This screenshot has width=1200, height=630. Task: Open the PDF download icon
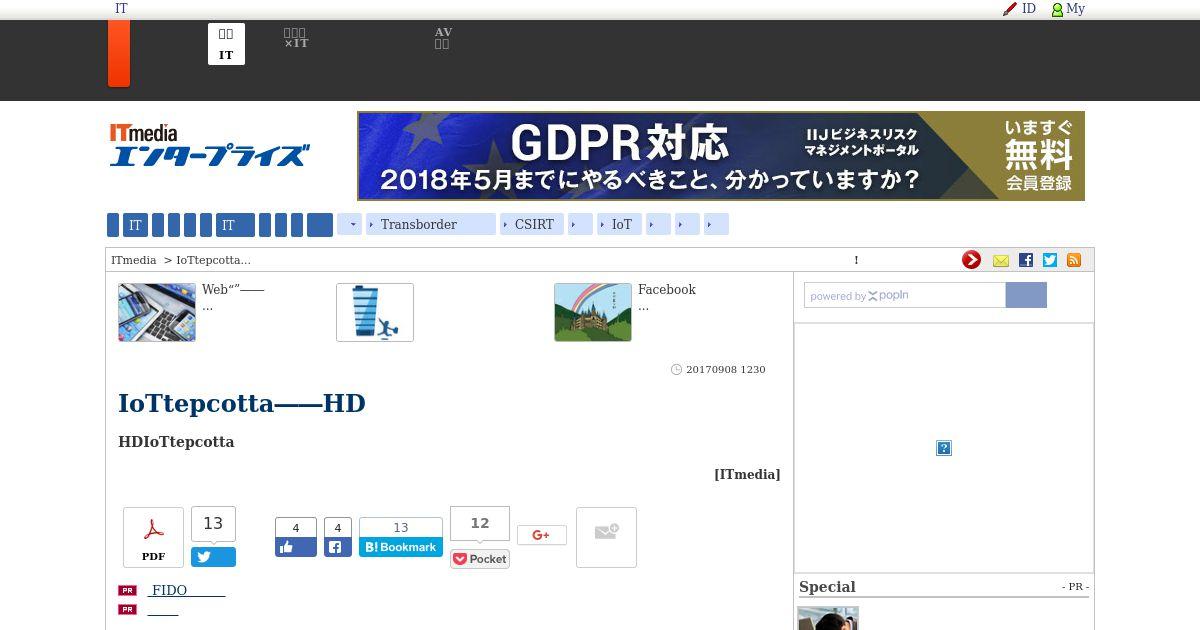(153, 537)
